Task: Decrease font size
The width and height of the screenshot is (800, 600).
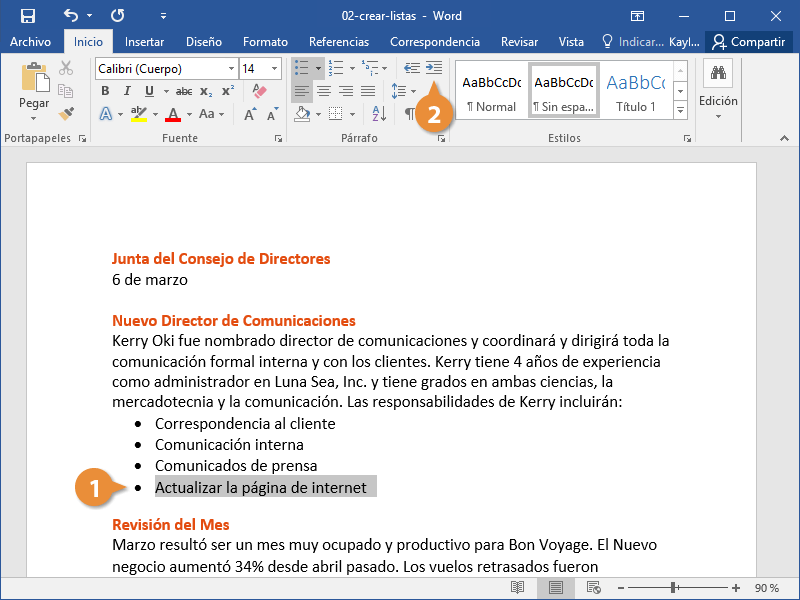Action: pyautogui.click(x=272, y=114)
